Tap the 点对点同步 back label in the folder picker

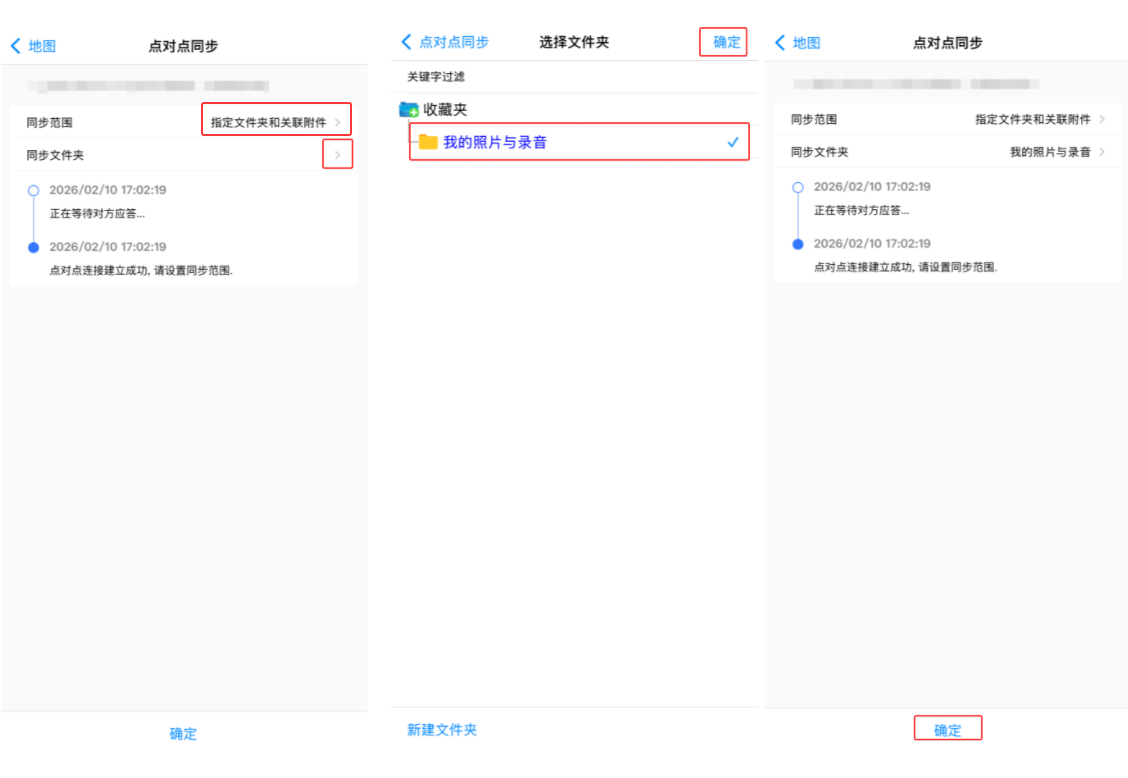click(x=454, y=42)
